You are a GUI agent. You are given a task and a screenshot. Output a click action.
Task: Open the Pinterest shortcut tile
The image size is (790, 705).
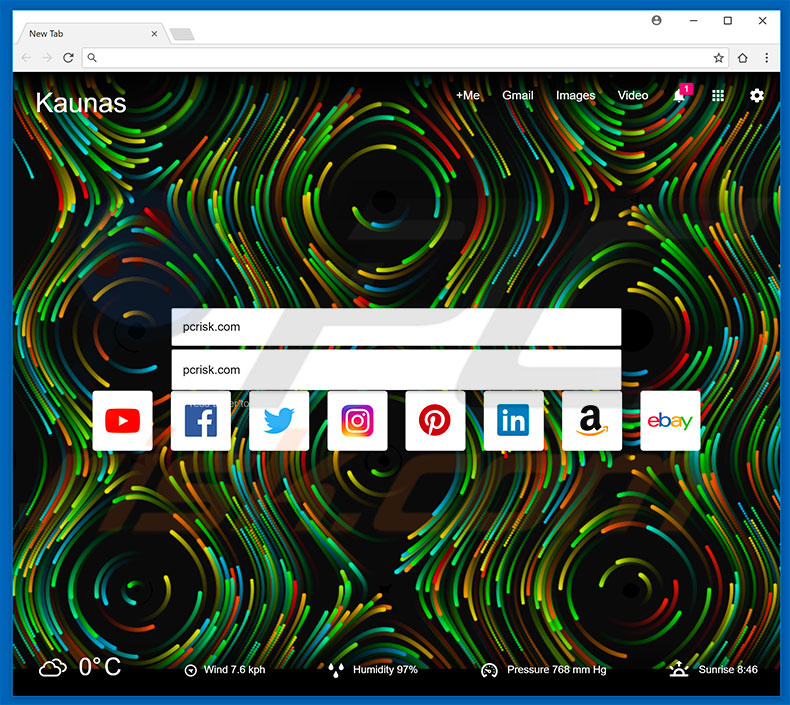(435, 421)
